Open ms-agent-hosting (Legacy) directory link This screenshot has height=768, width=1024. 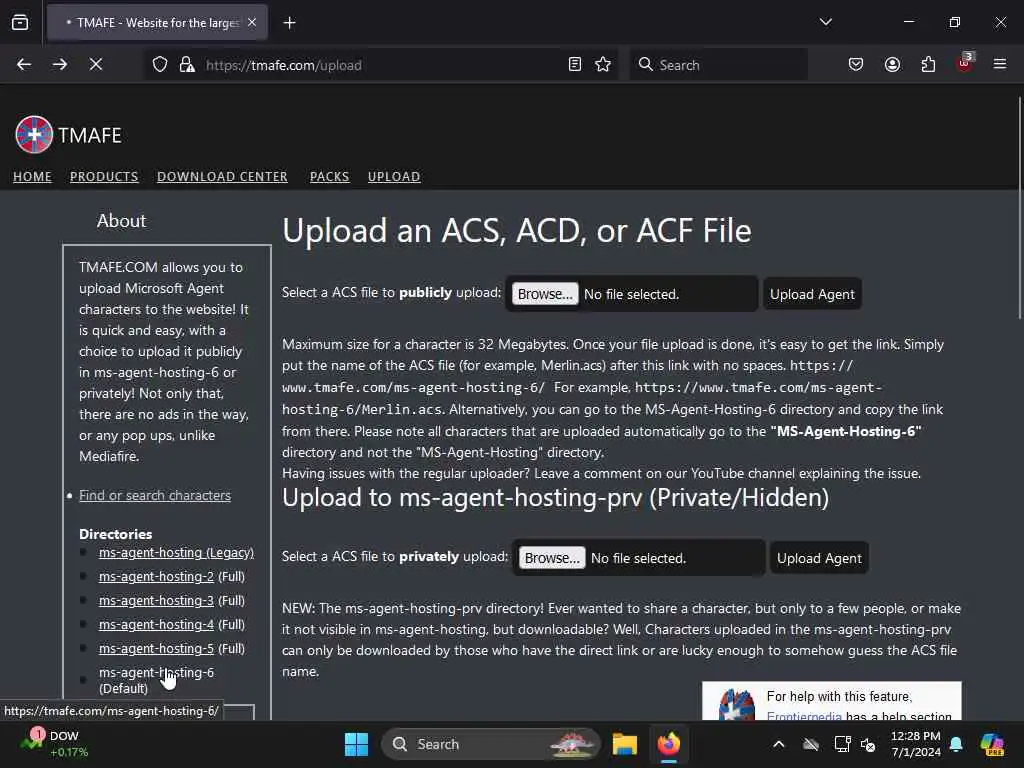[176, 552]
